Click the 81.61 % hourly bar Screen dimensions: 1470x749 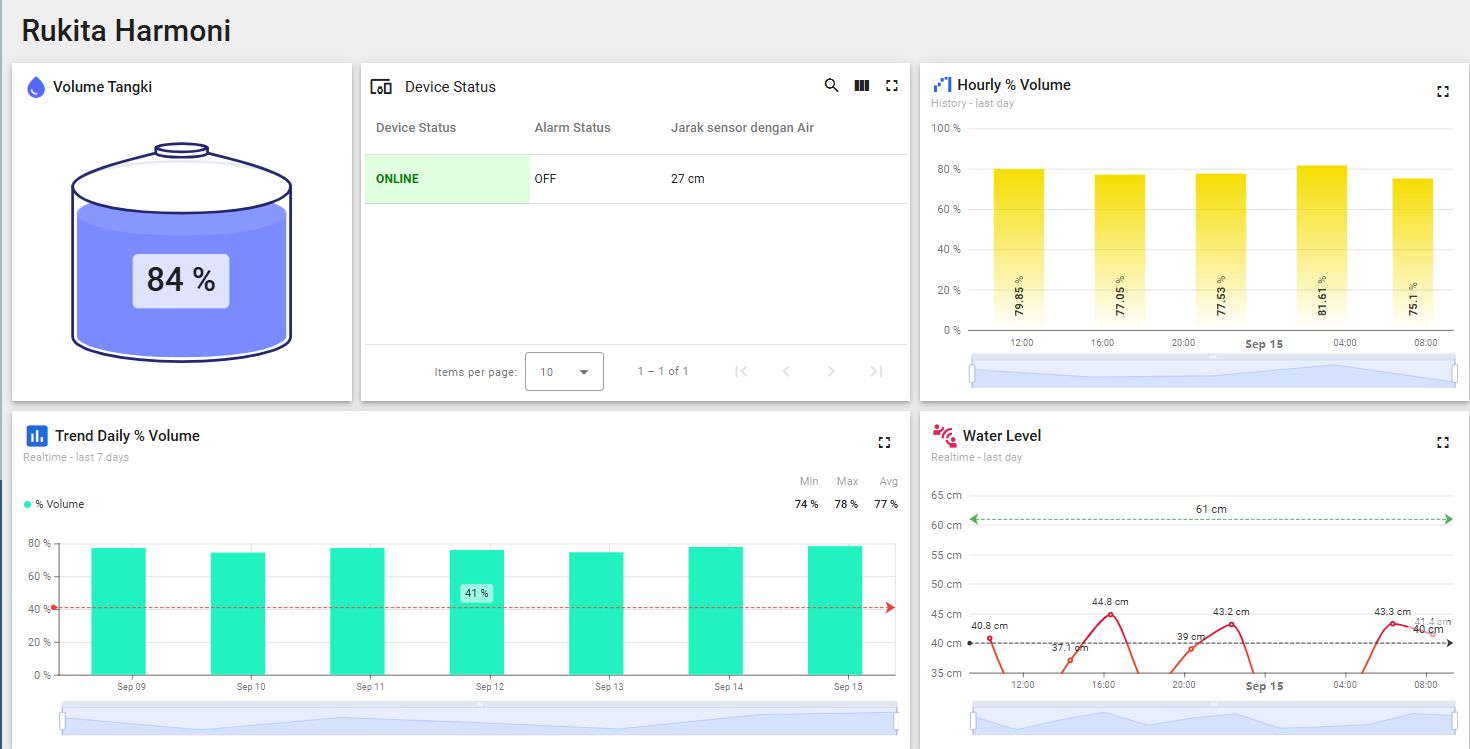(1322, 247)
